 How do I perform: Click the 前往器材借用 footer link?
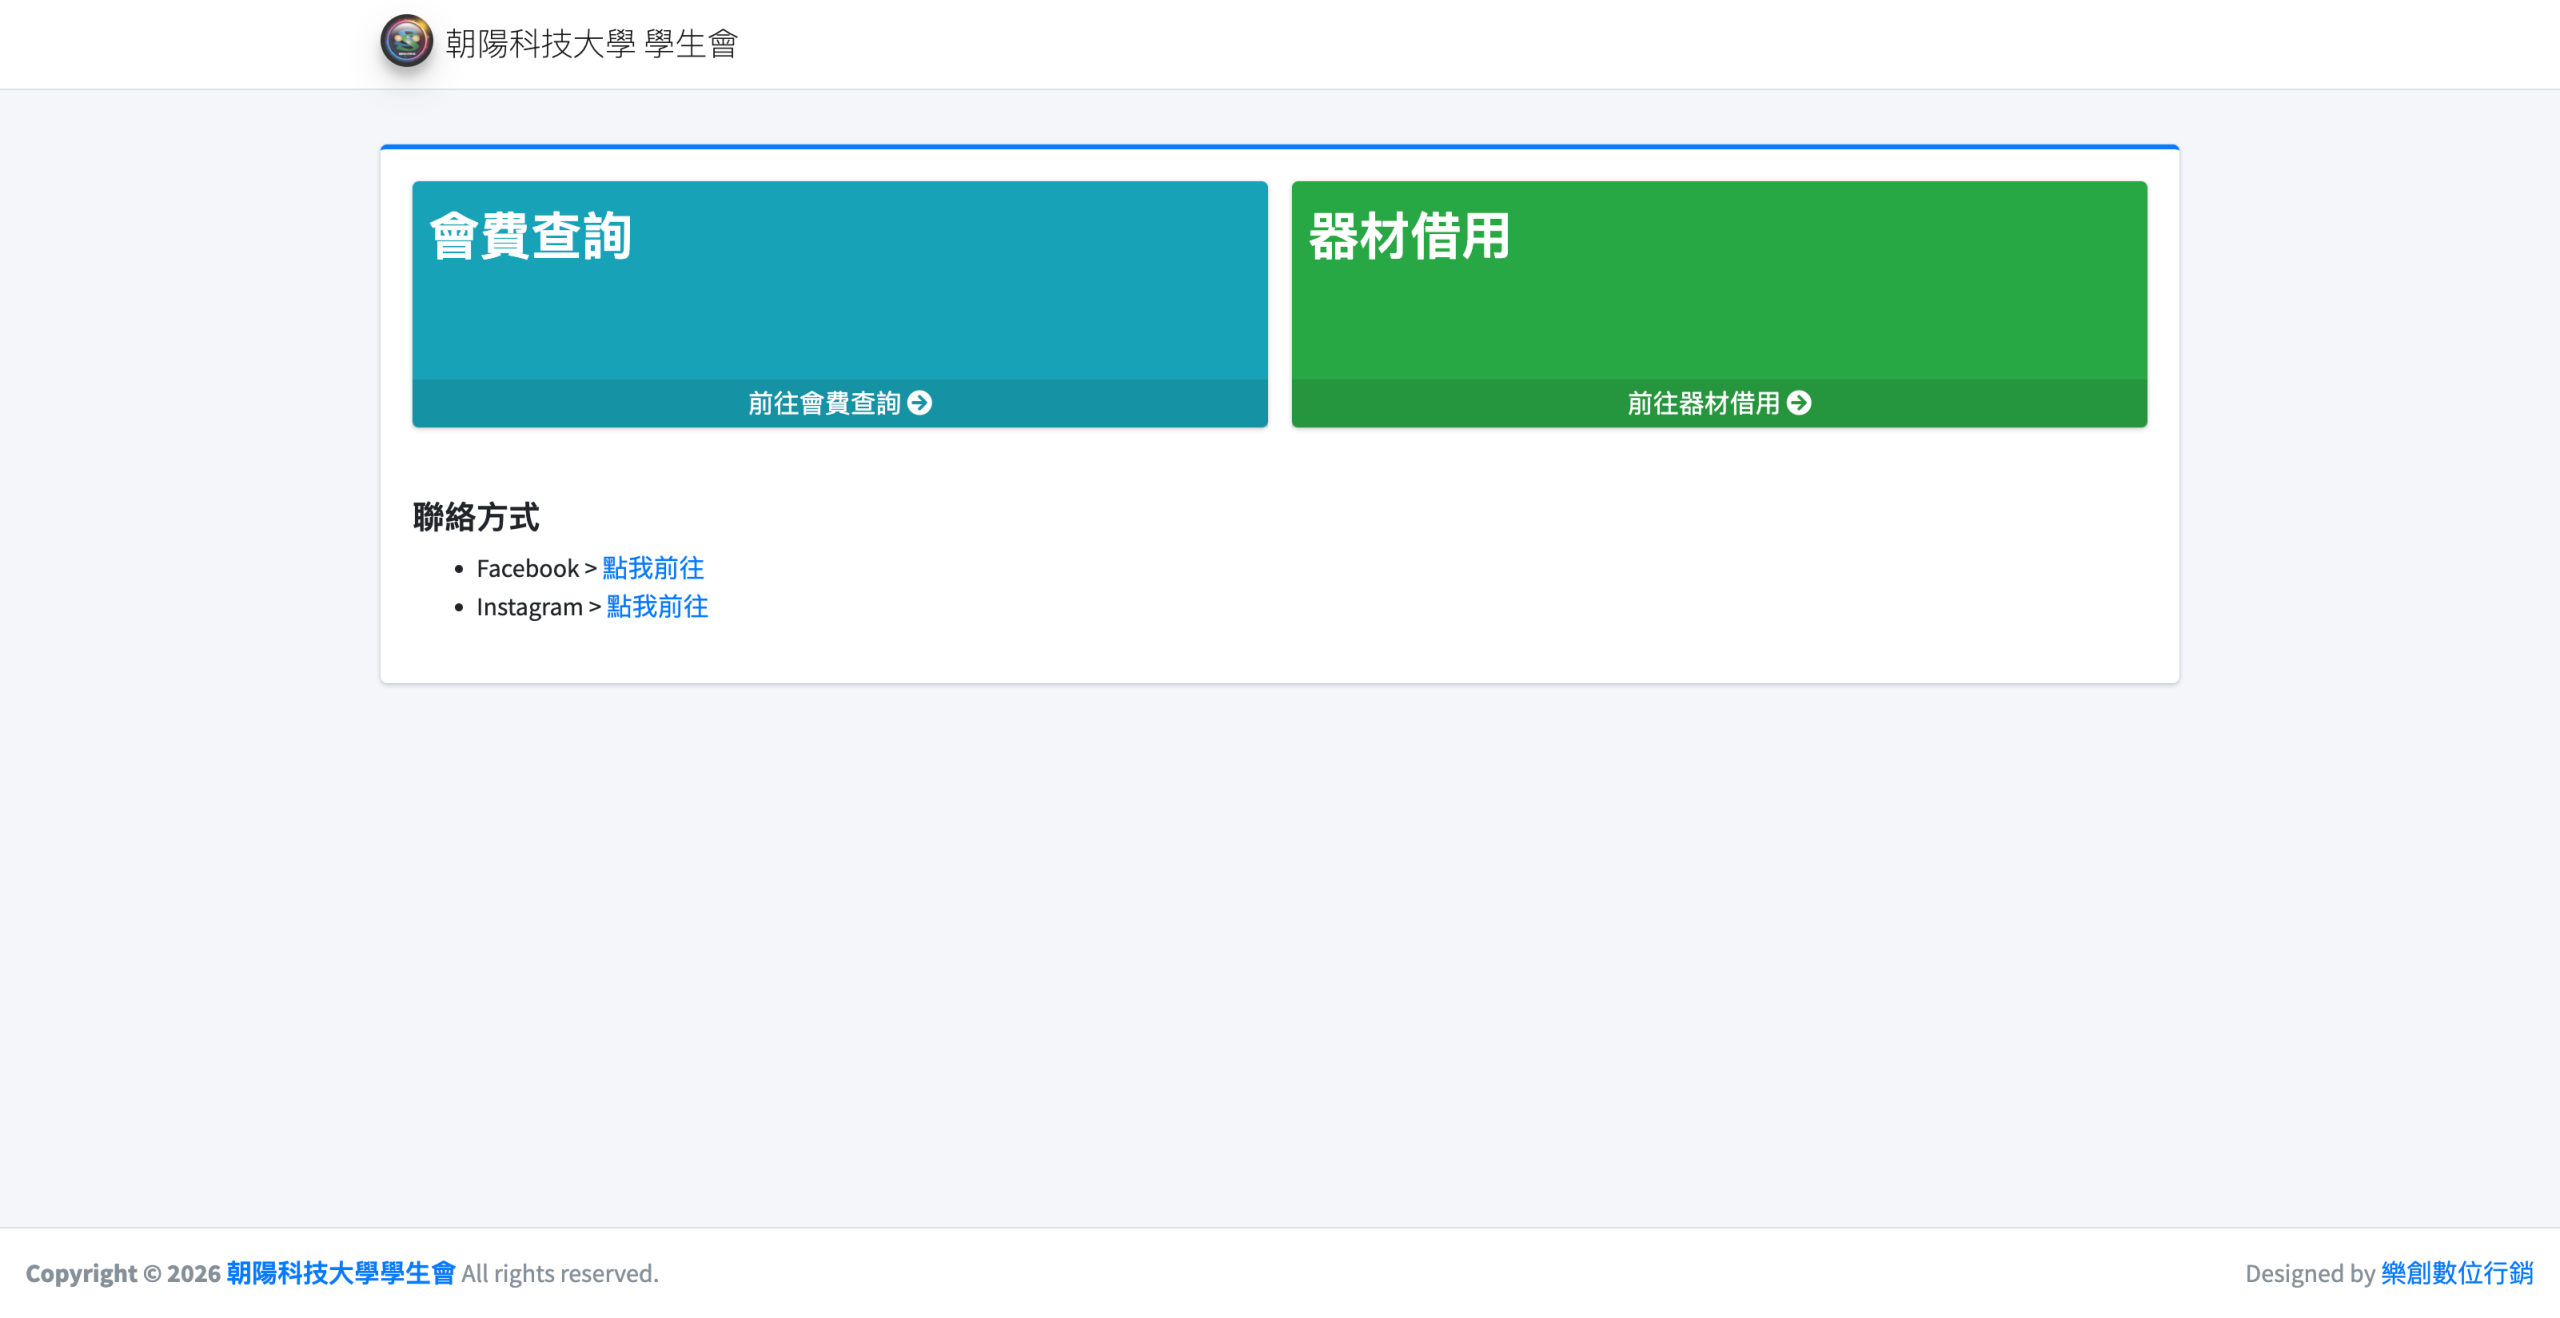click(x=1703, y=403)
